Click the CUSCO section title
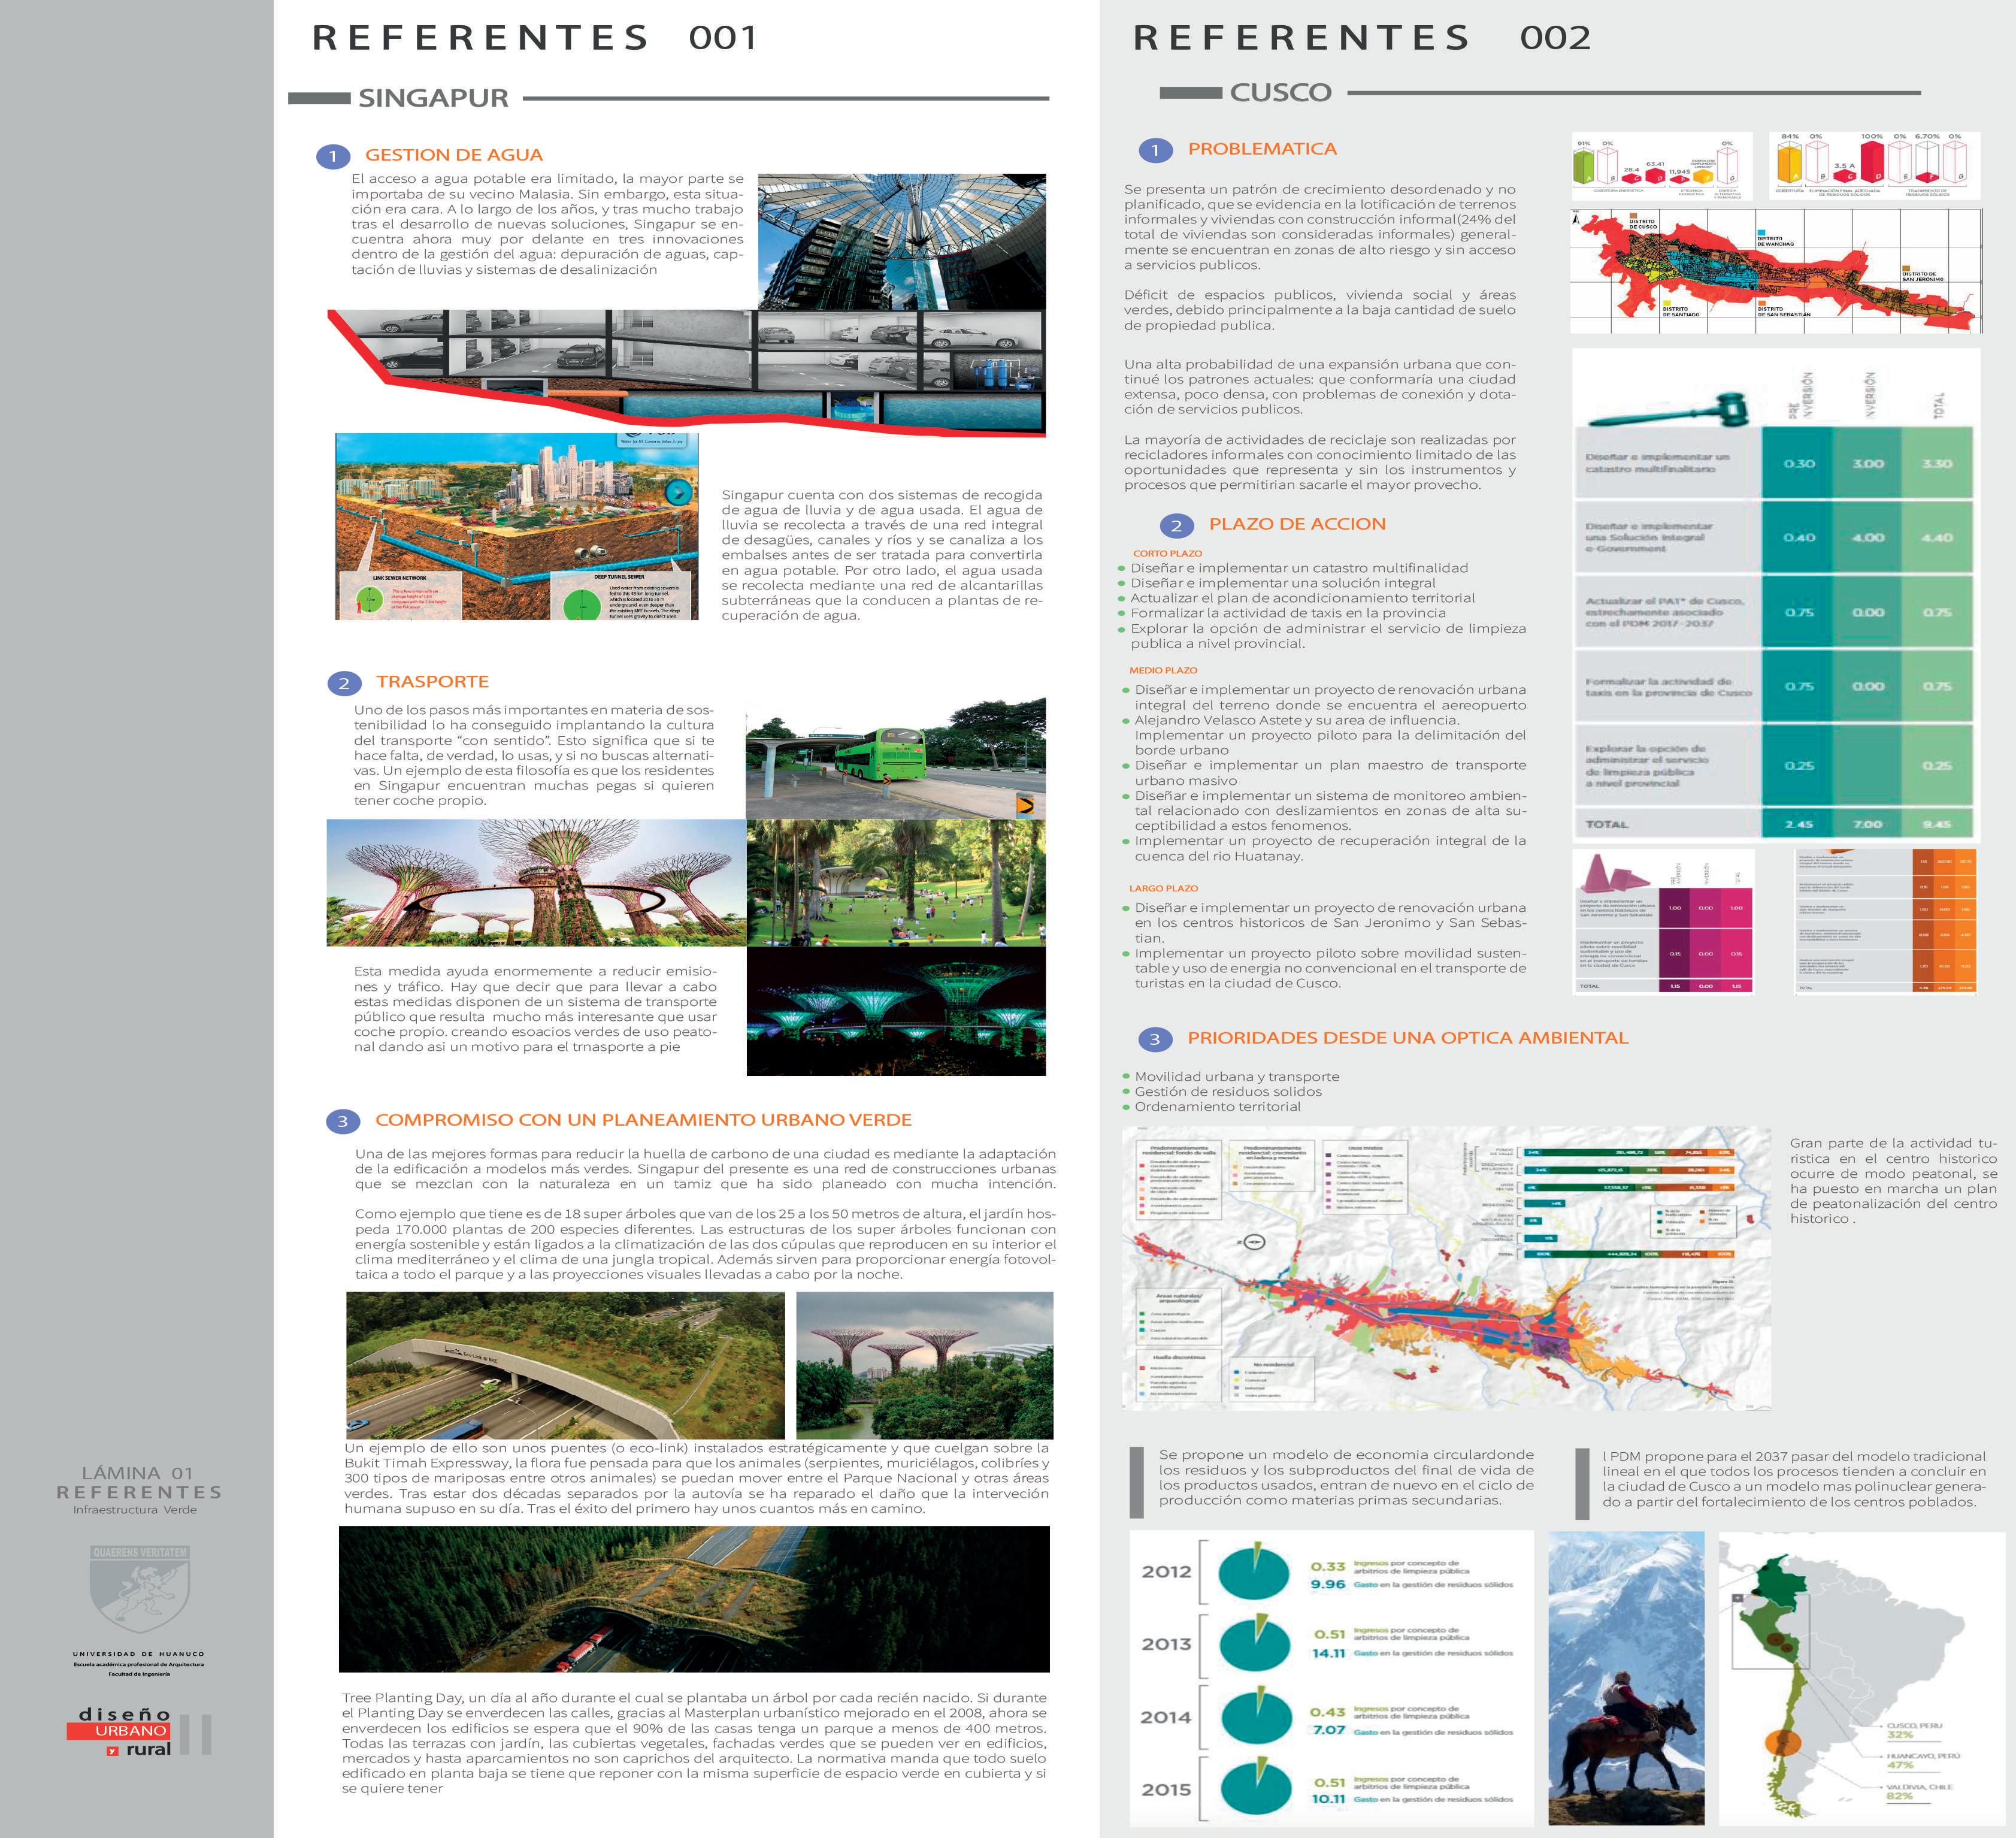The image size is (2016, 1838). tap(1280, 93)
